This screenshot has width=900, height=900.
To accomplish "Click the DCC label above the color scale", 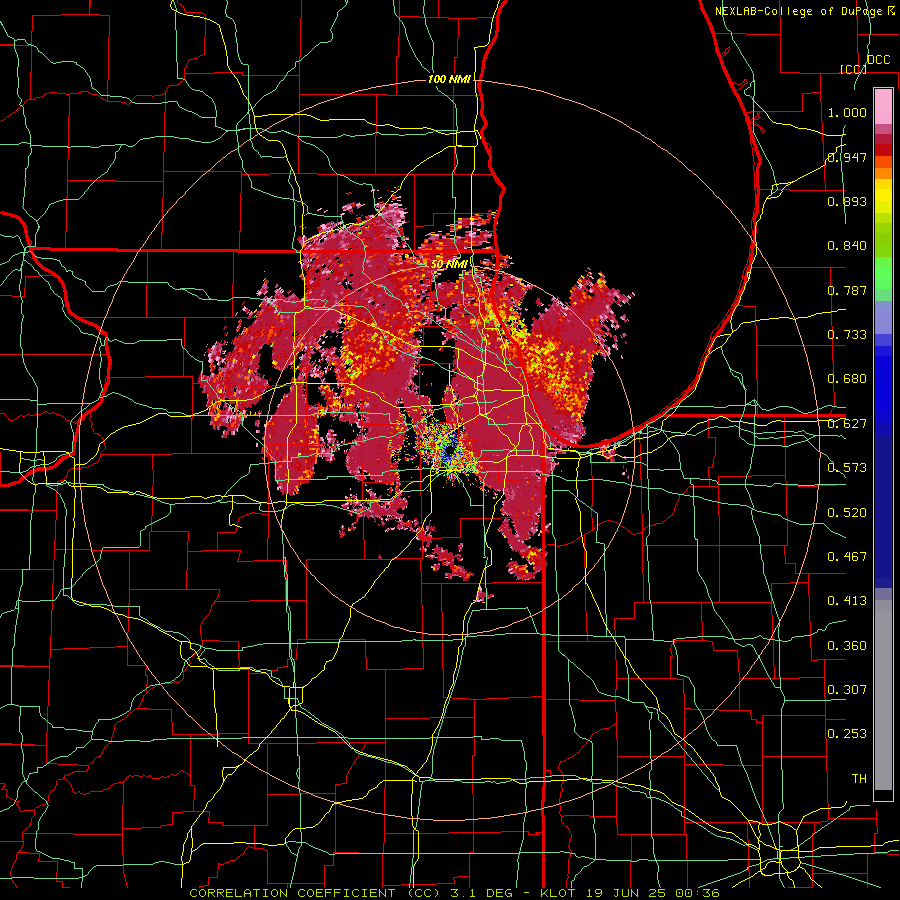I will click(x=878, y=59).
